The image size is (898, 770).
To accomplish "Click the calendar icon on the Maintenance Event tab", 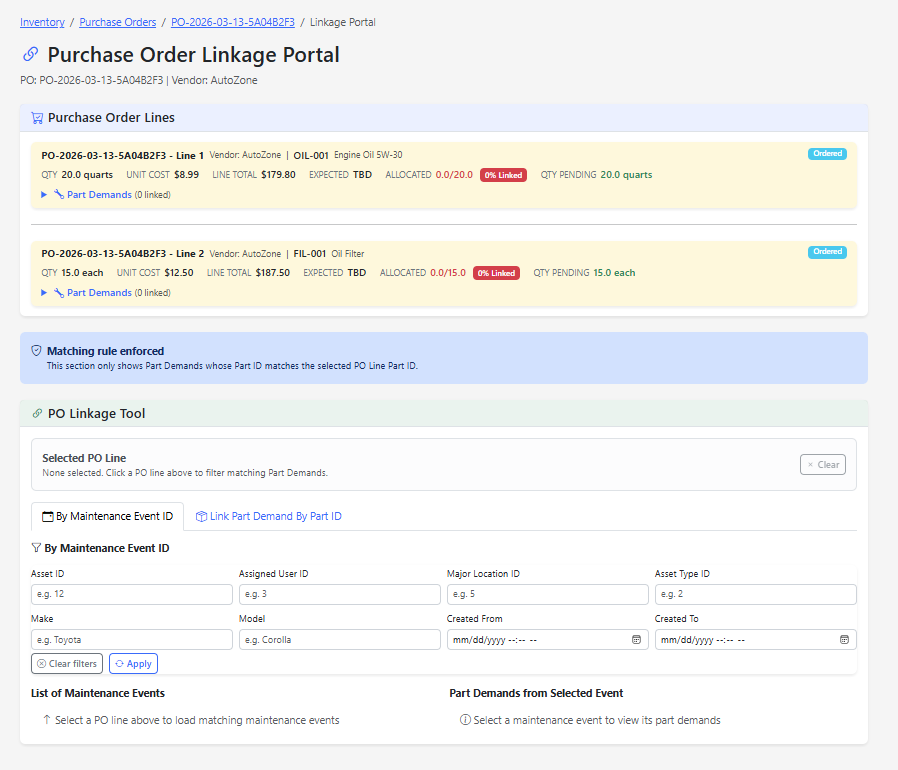I will point(48,517).
